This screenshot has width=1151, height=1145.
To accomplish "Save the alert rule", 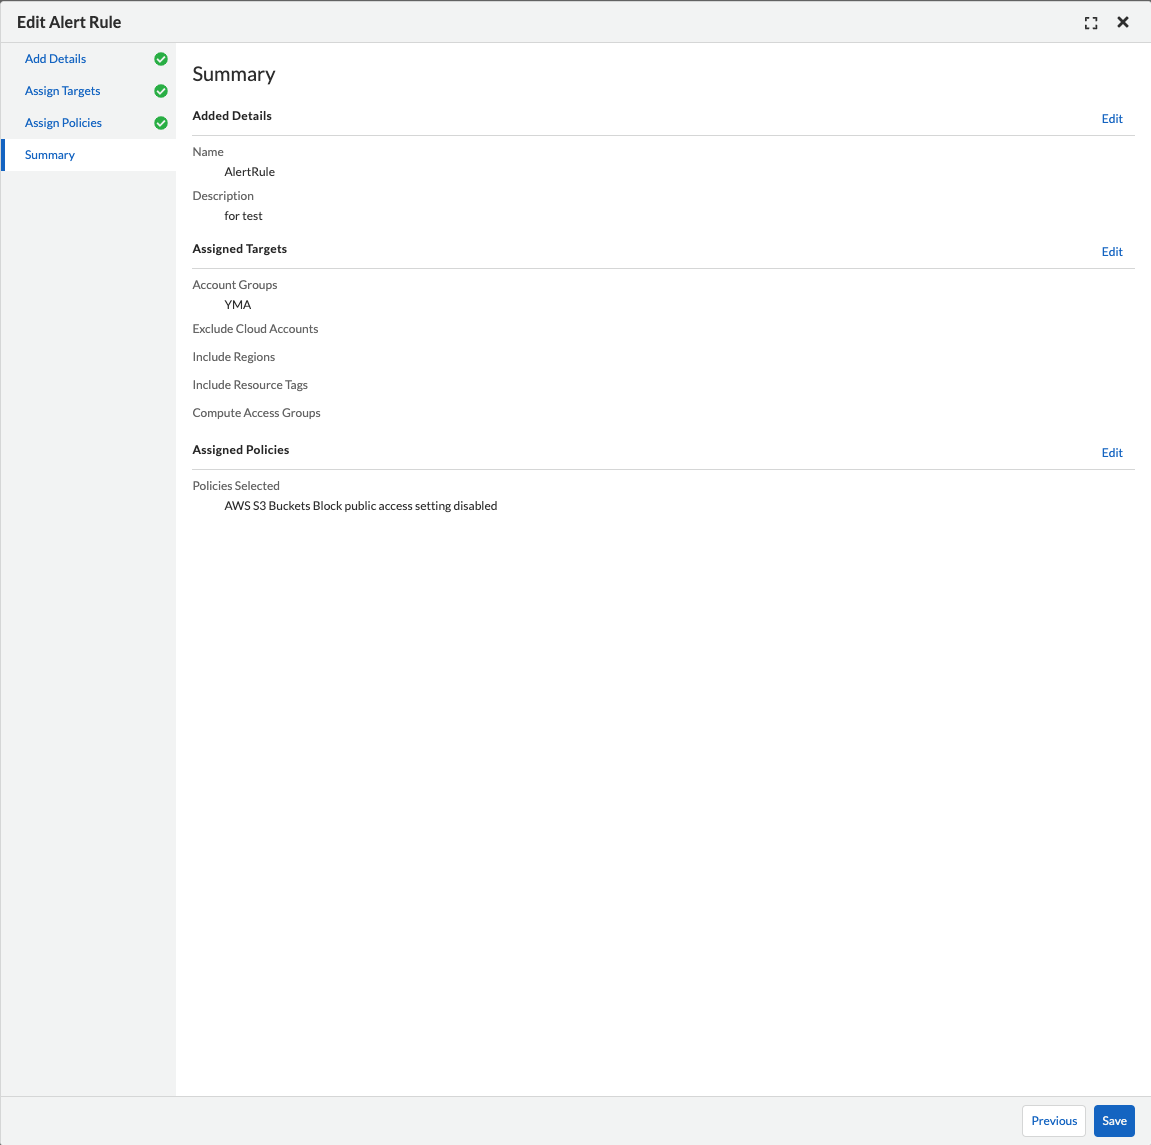I will click(1114, 1121).
